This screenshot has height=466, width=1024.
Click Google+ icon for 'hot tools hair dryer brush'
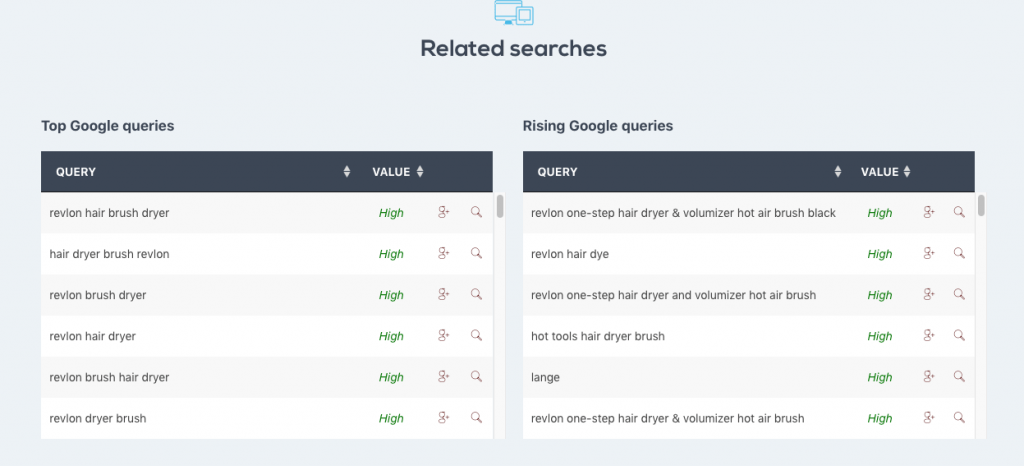(929, 335)
